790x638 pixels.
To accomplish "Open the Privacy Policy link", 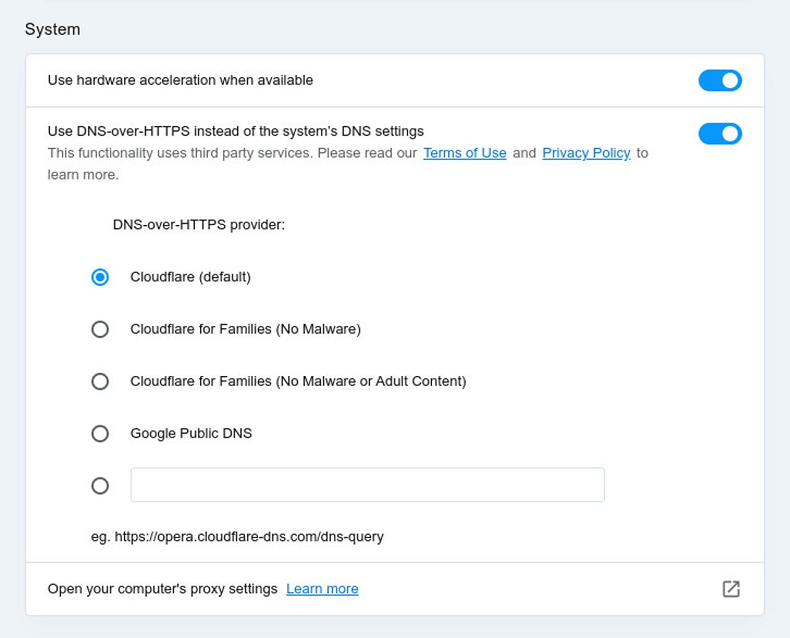I will [586, 153].
